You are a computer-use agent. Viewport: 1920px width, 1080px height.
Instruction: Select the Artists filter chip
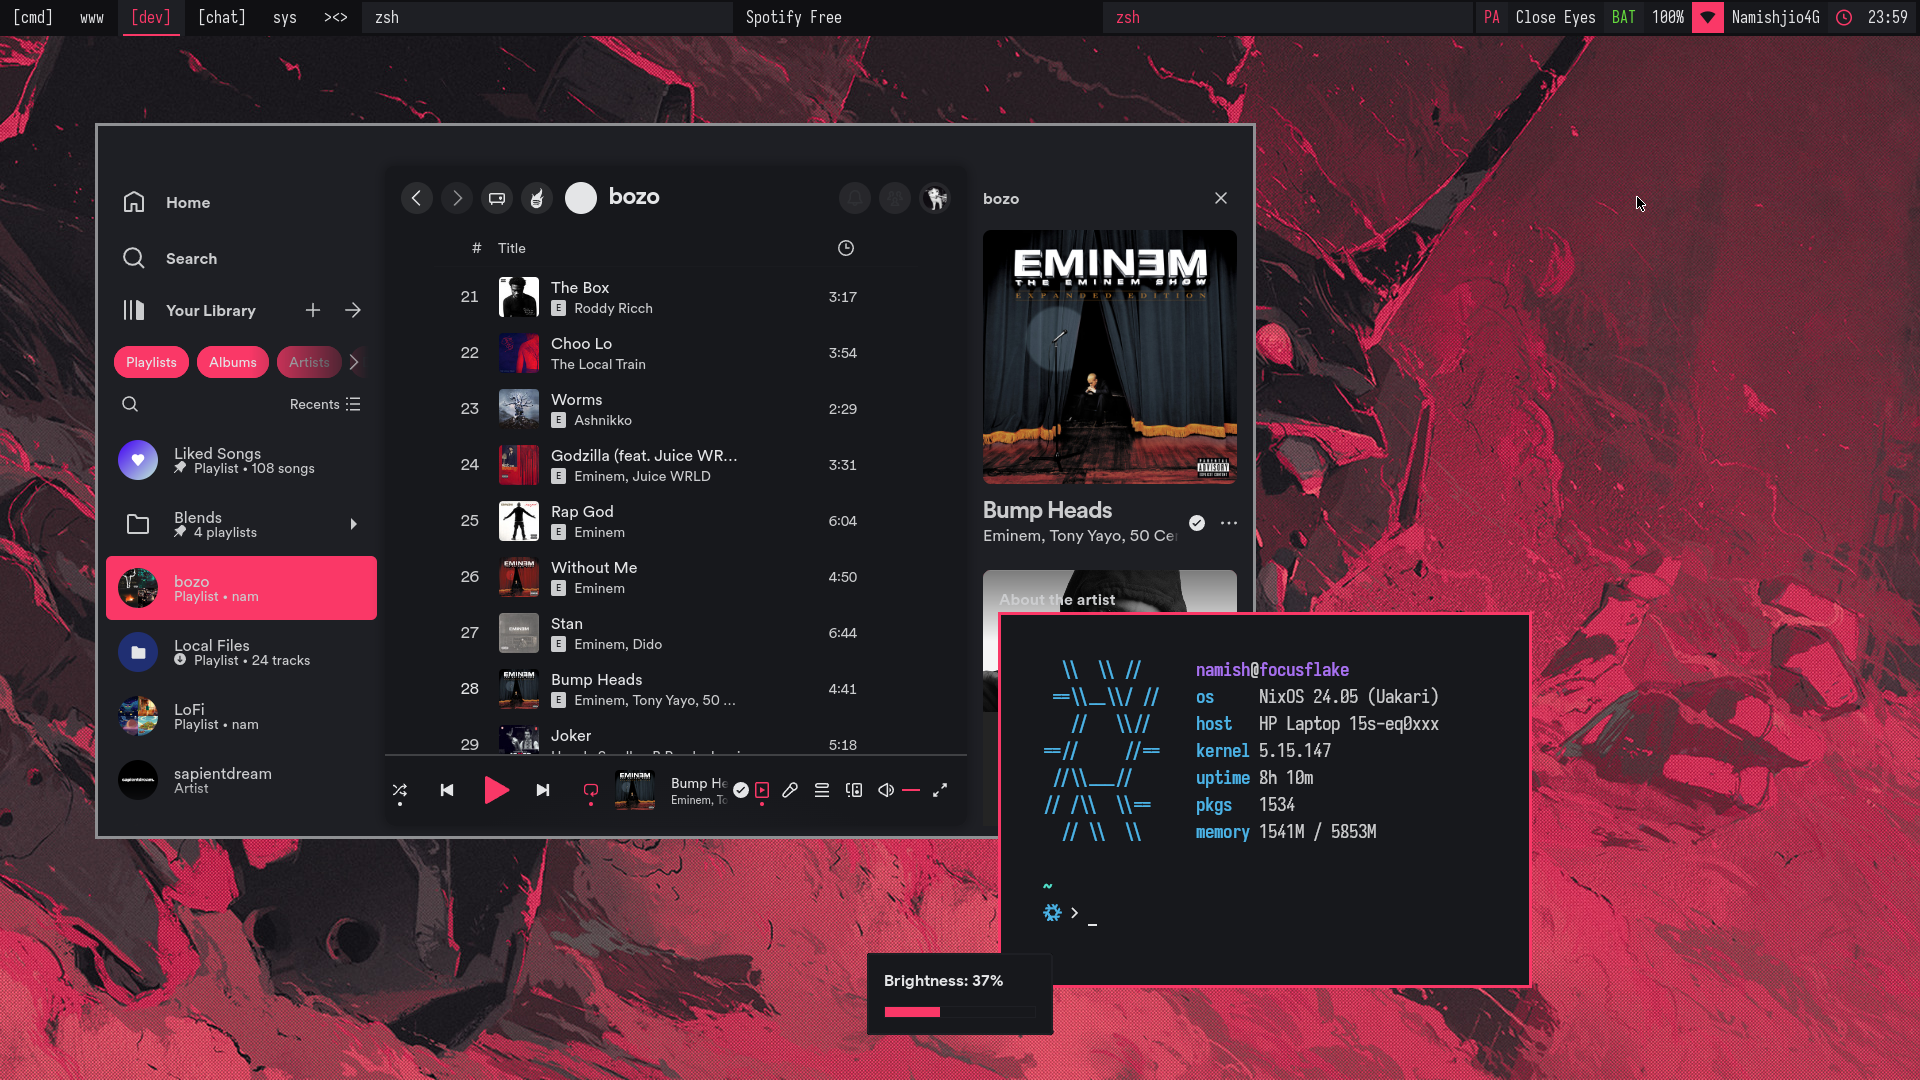[x=309, y=362]
